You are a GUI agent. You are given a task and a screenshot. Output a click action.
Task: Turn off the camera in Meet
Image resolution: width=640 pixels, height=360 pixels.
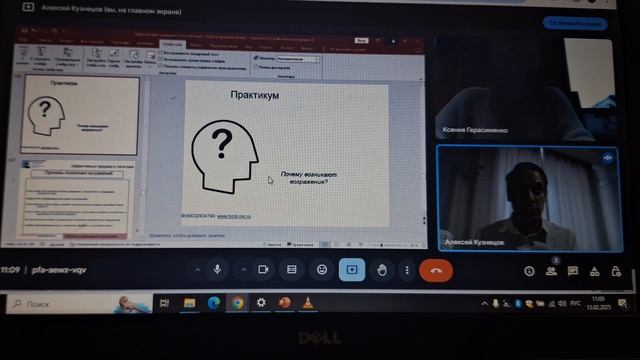tap(263, 269)
